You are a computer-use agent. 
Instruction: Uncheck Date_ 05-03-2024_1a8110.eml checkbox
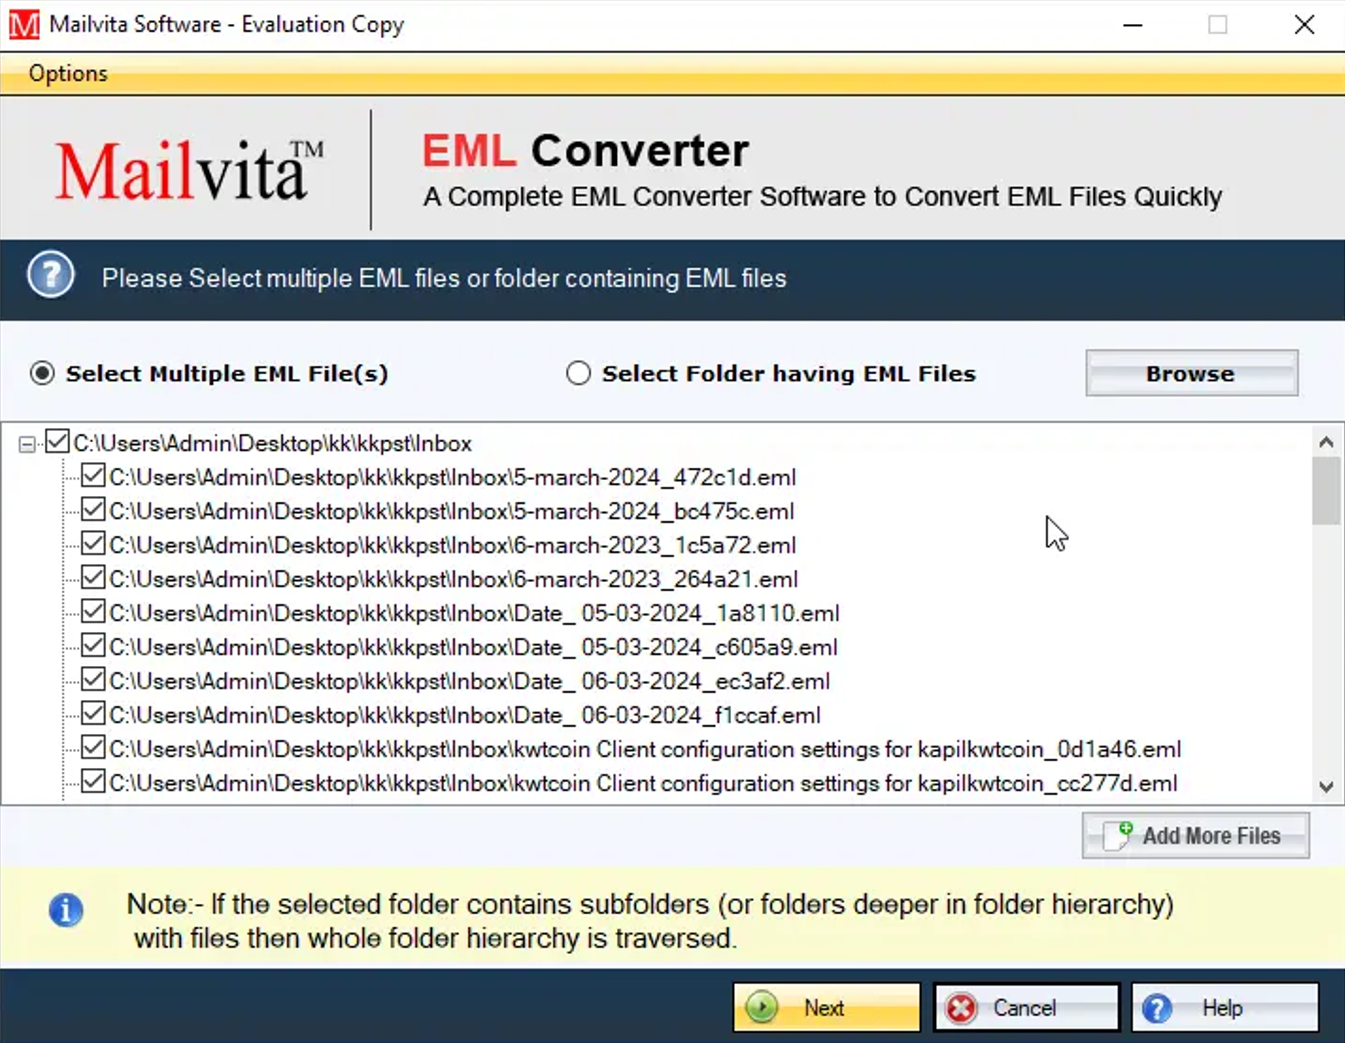pos(93,611)
